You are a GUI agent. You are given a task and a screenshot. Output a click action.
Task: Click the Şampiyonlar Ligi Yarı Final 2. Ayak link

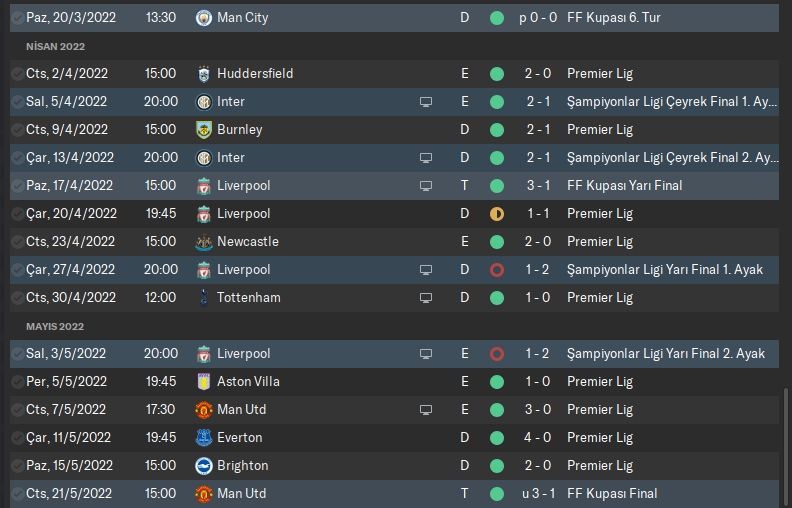click(x=666, y=354)
